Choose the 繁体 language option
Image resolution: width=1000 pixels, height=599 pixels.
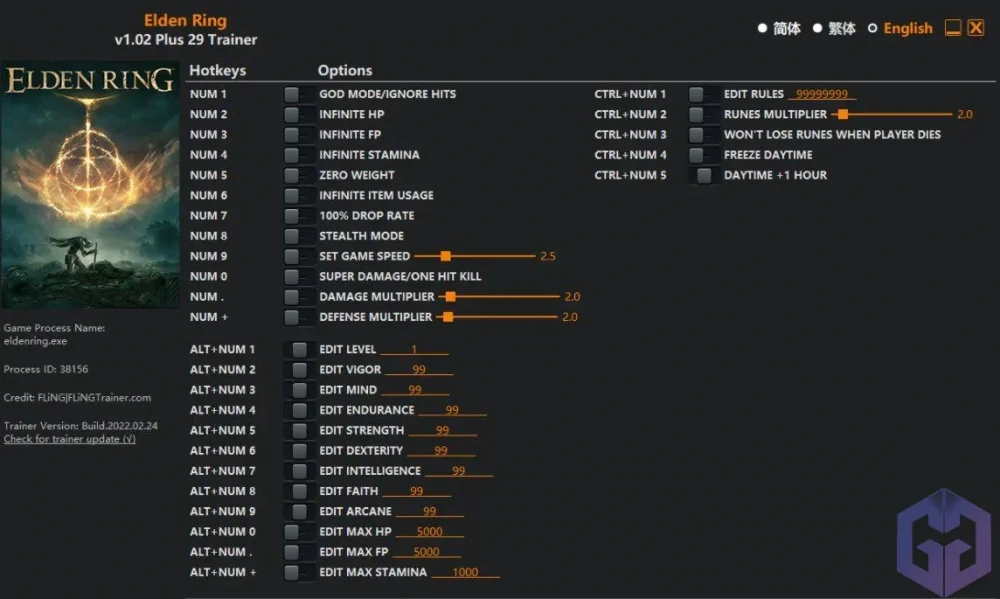[817, 29]
